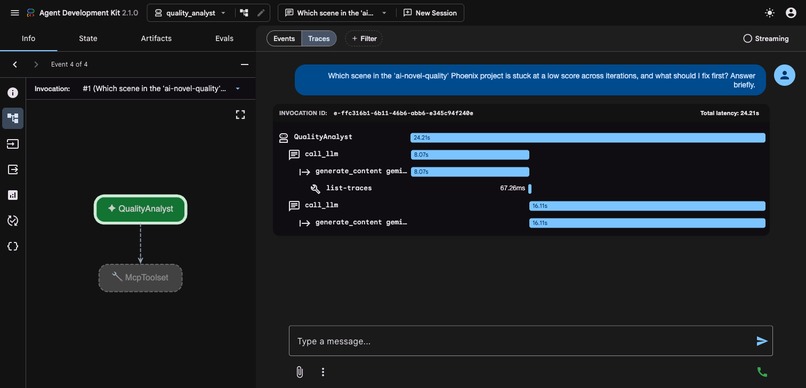Toggle the Streaming option
Screen dimensions: 806x388
tap(765, 39)
